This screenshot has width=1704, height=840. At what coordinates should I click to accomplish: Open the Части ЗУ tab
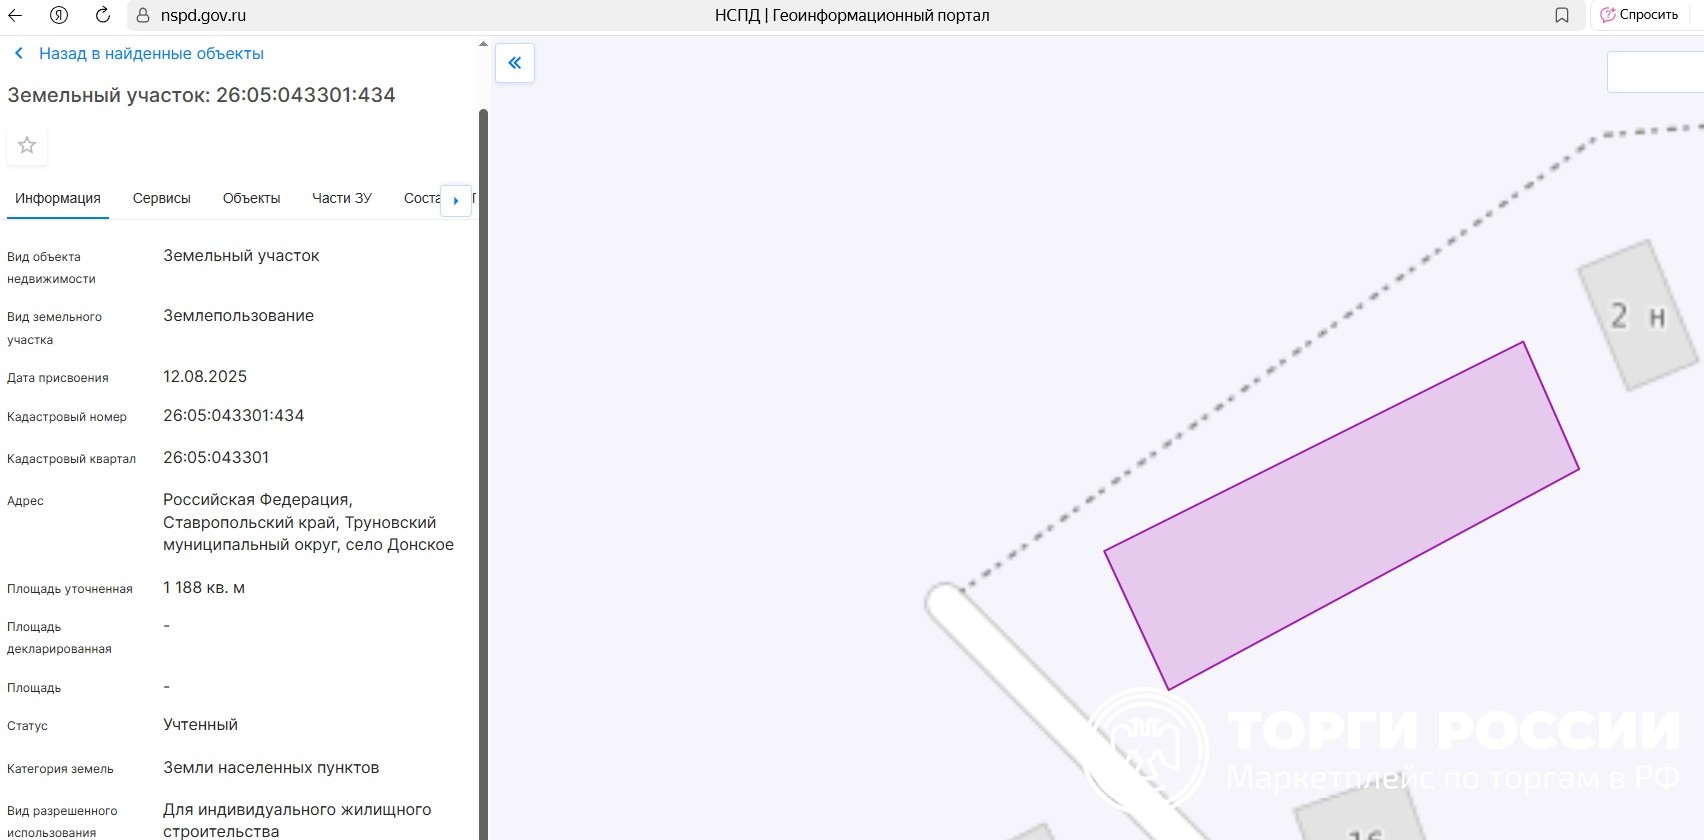(341, 198)
